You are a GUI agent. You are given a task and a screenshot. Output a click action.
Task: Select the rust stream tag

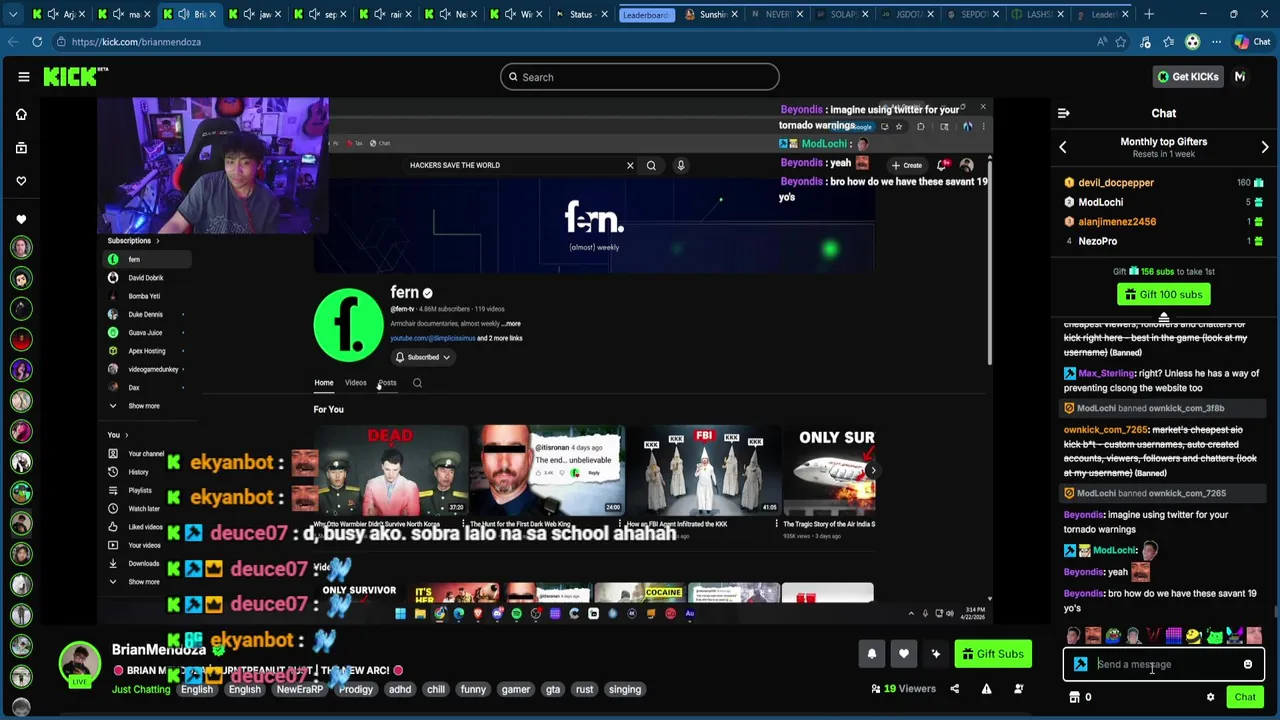tap(585, 689)
